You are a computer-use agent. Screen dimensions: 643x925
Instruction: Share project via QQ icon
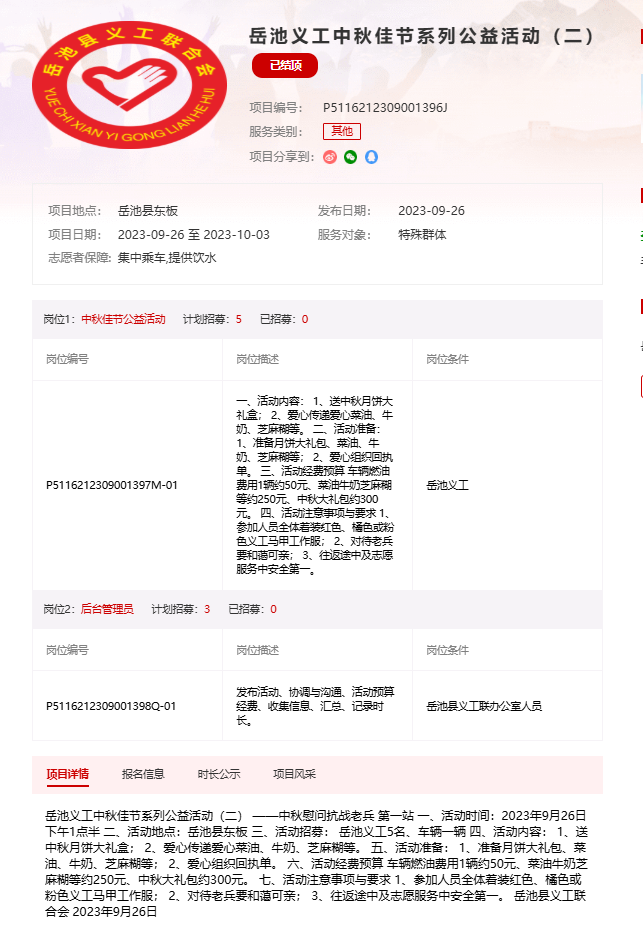click(x=371, y=157)
